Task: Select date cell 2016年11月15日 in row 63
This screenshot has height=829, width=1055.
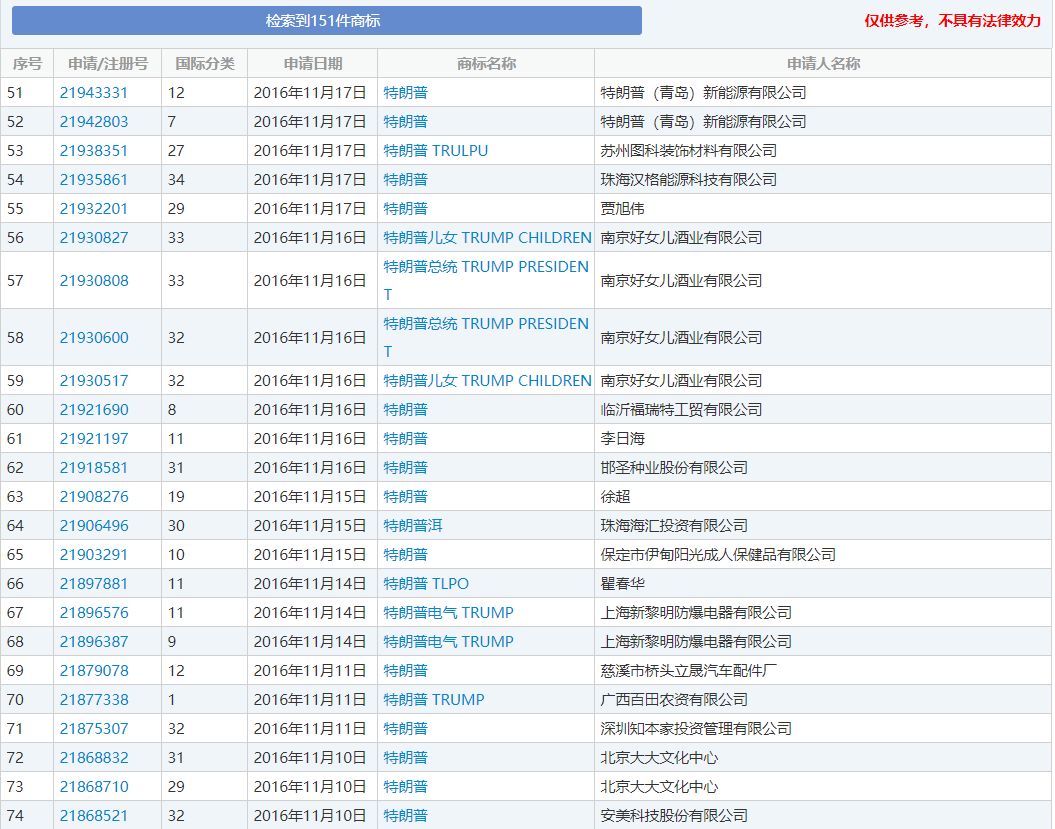Action: click(310, 496)
